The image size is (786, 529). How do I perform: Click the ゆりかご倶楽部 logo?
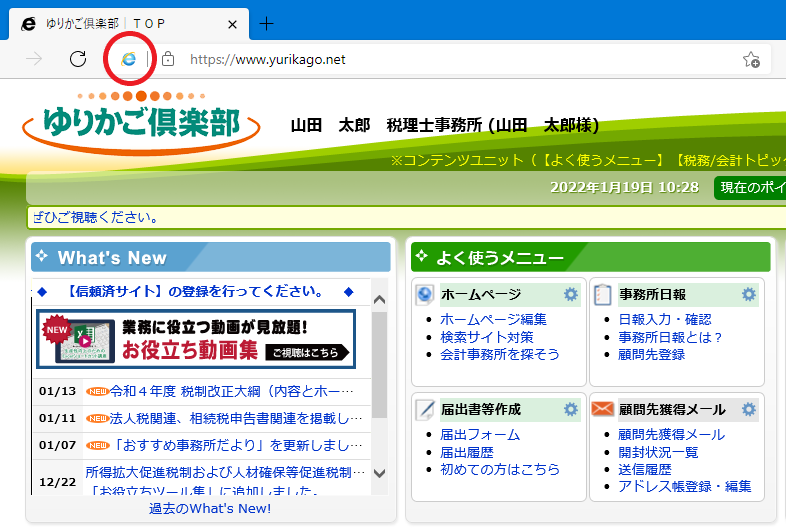[141, 124]
